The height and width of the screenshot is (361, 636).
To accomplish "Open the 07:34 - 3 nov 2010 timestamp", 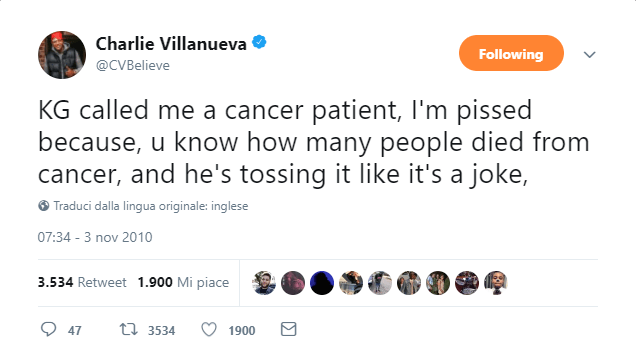I will pos(95,237).
